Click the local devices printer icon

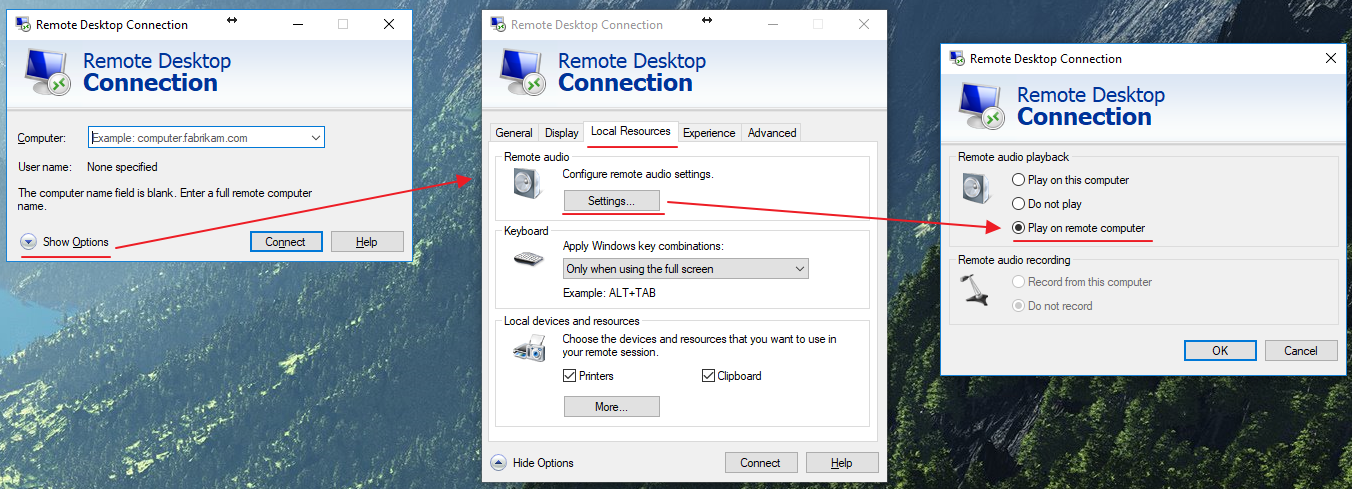tap(529, 349)
